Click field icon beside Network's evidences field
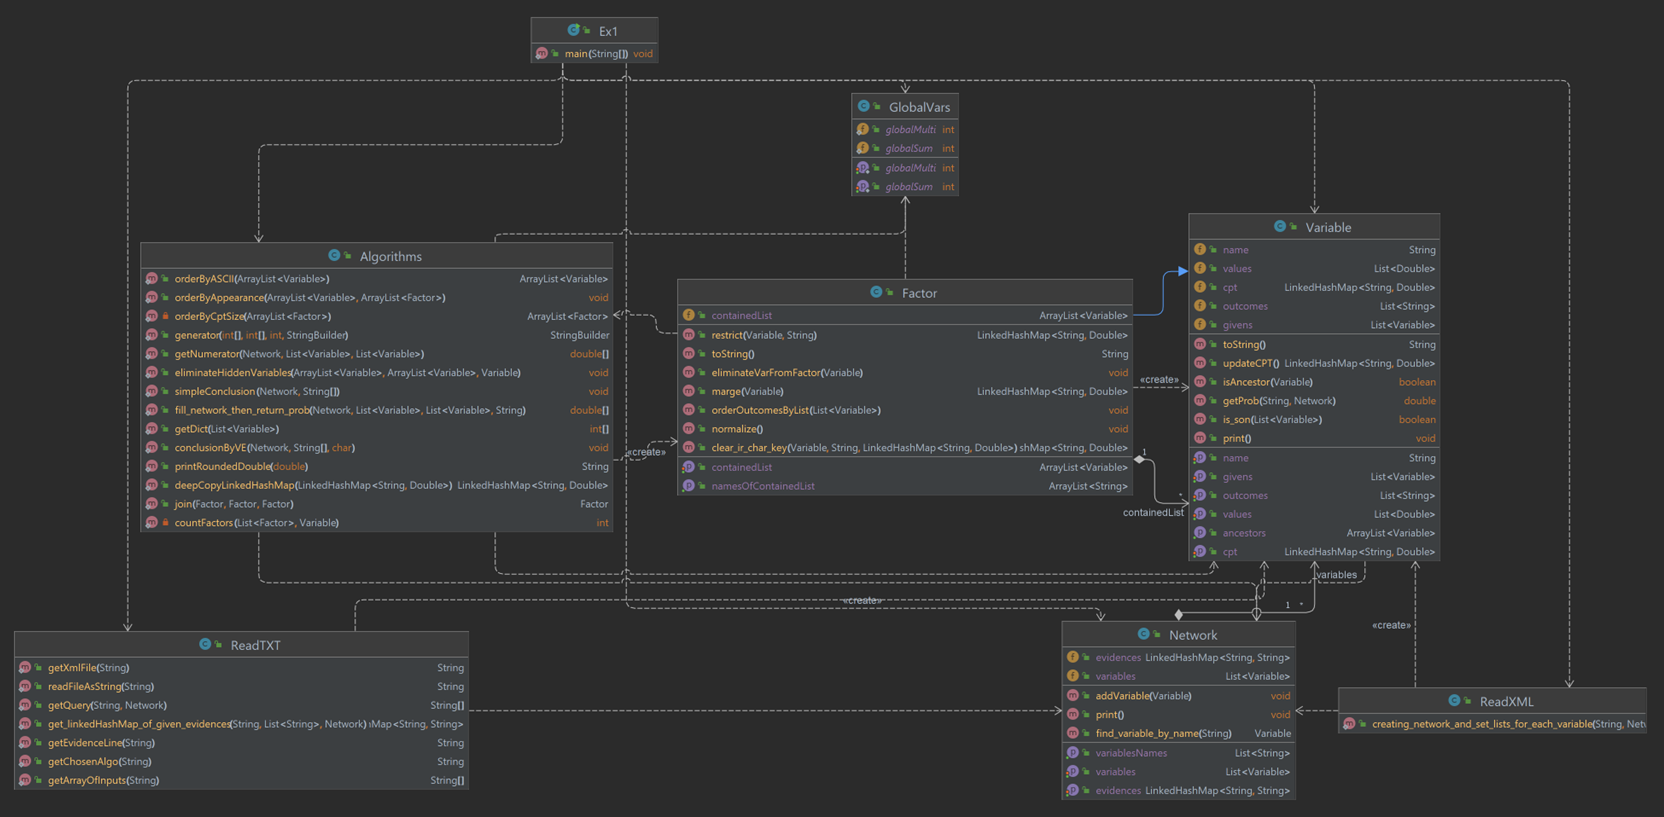 (1072, 657)
